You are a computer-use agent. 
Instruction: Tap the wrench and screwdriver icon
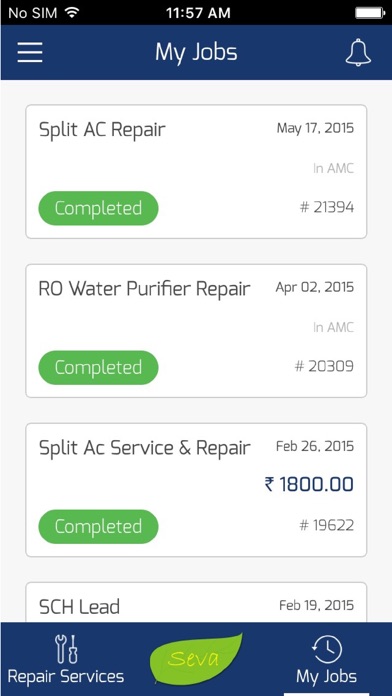[x=66, y=649]
